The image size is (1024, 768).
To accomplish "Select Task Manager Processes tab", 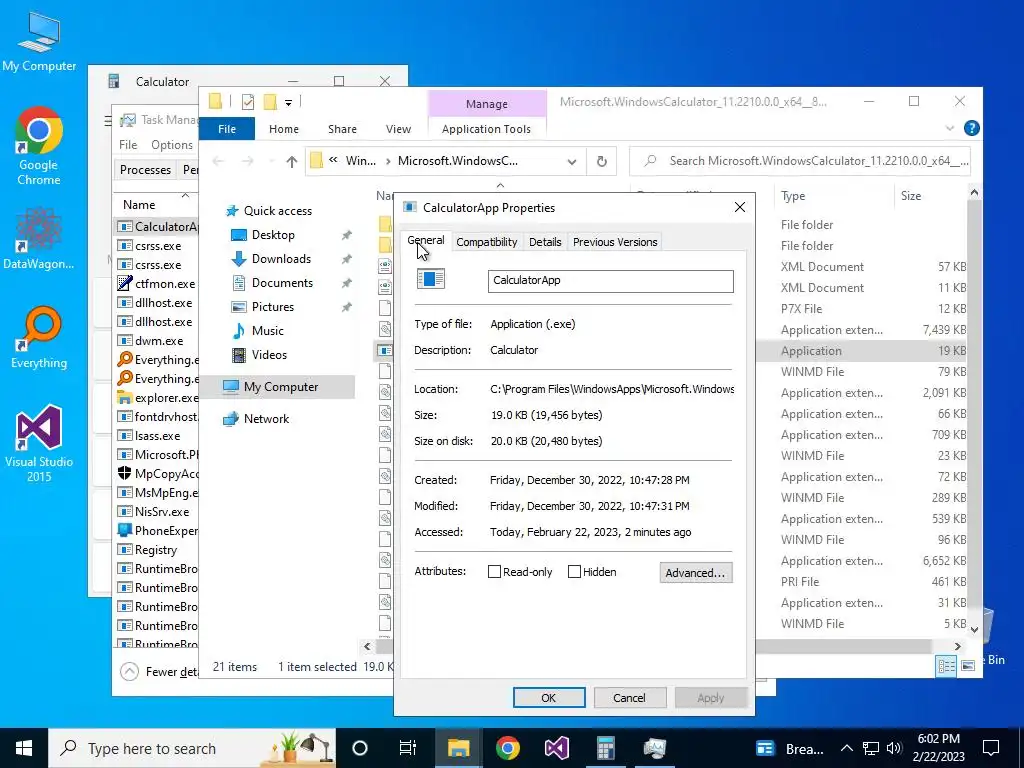I will [x=145, y=170].
